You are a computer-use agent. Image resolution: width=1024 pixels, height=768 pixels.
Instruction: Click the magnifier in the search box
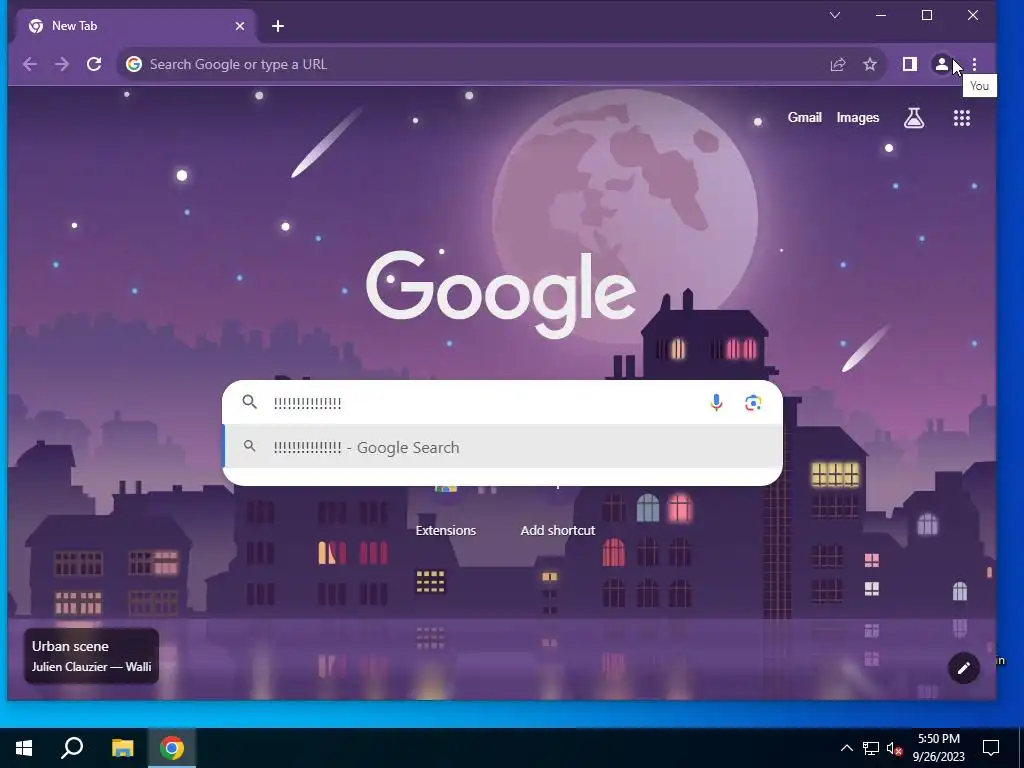coord(249,402)
